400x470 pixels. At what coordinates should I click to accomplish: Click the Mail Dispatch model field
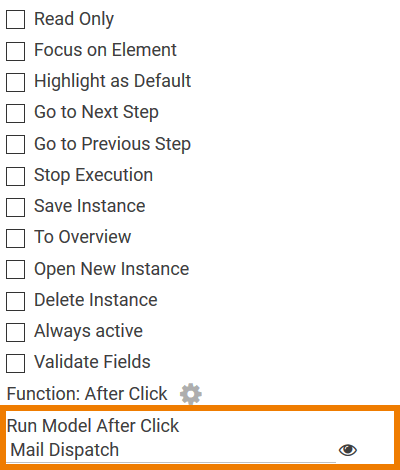(171, 450)
